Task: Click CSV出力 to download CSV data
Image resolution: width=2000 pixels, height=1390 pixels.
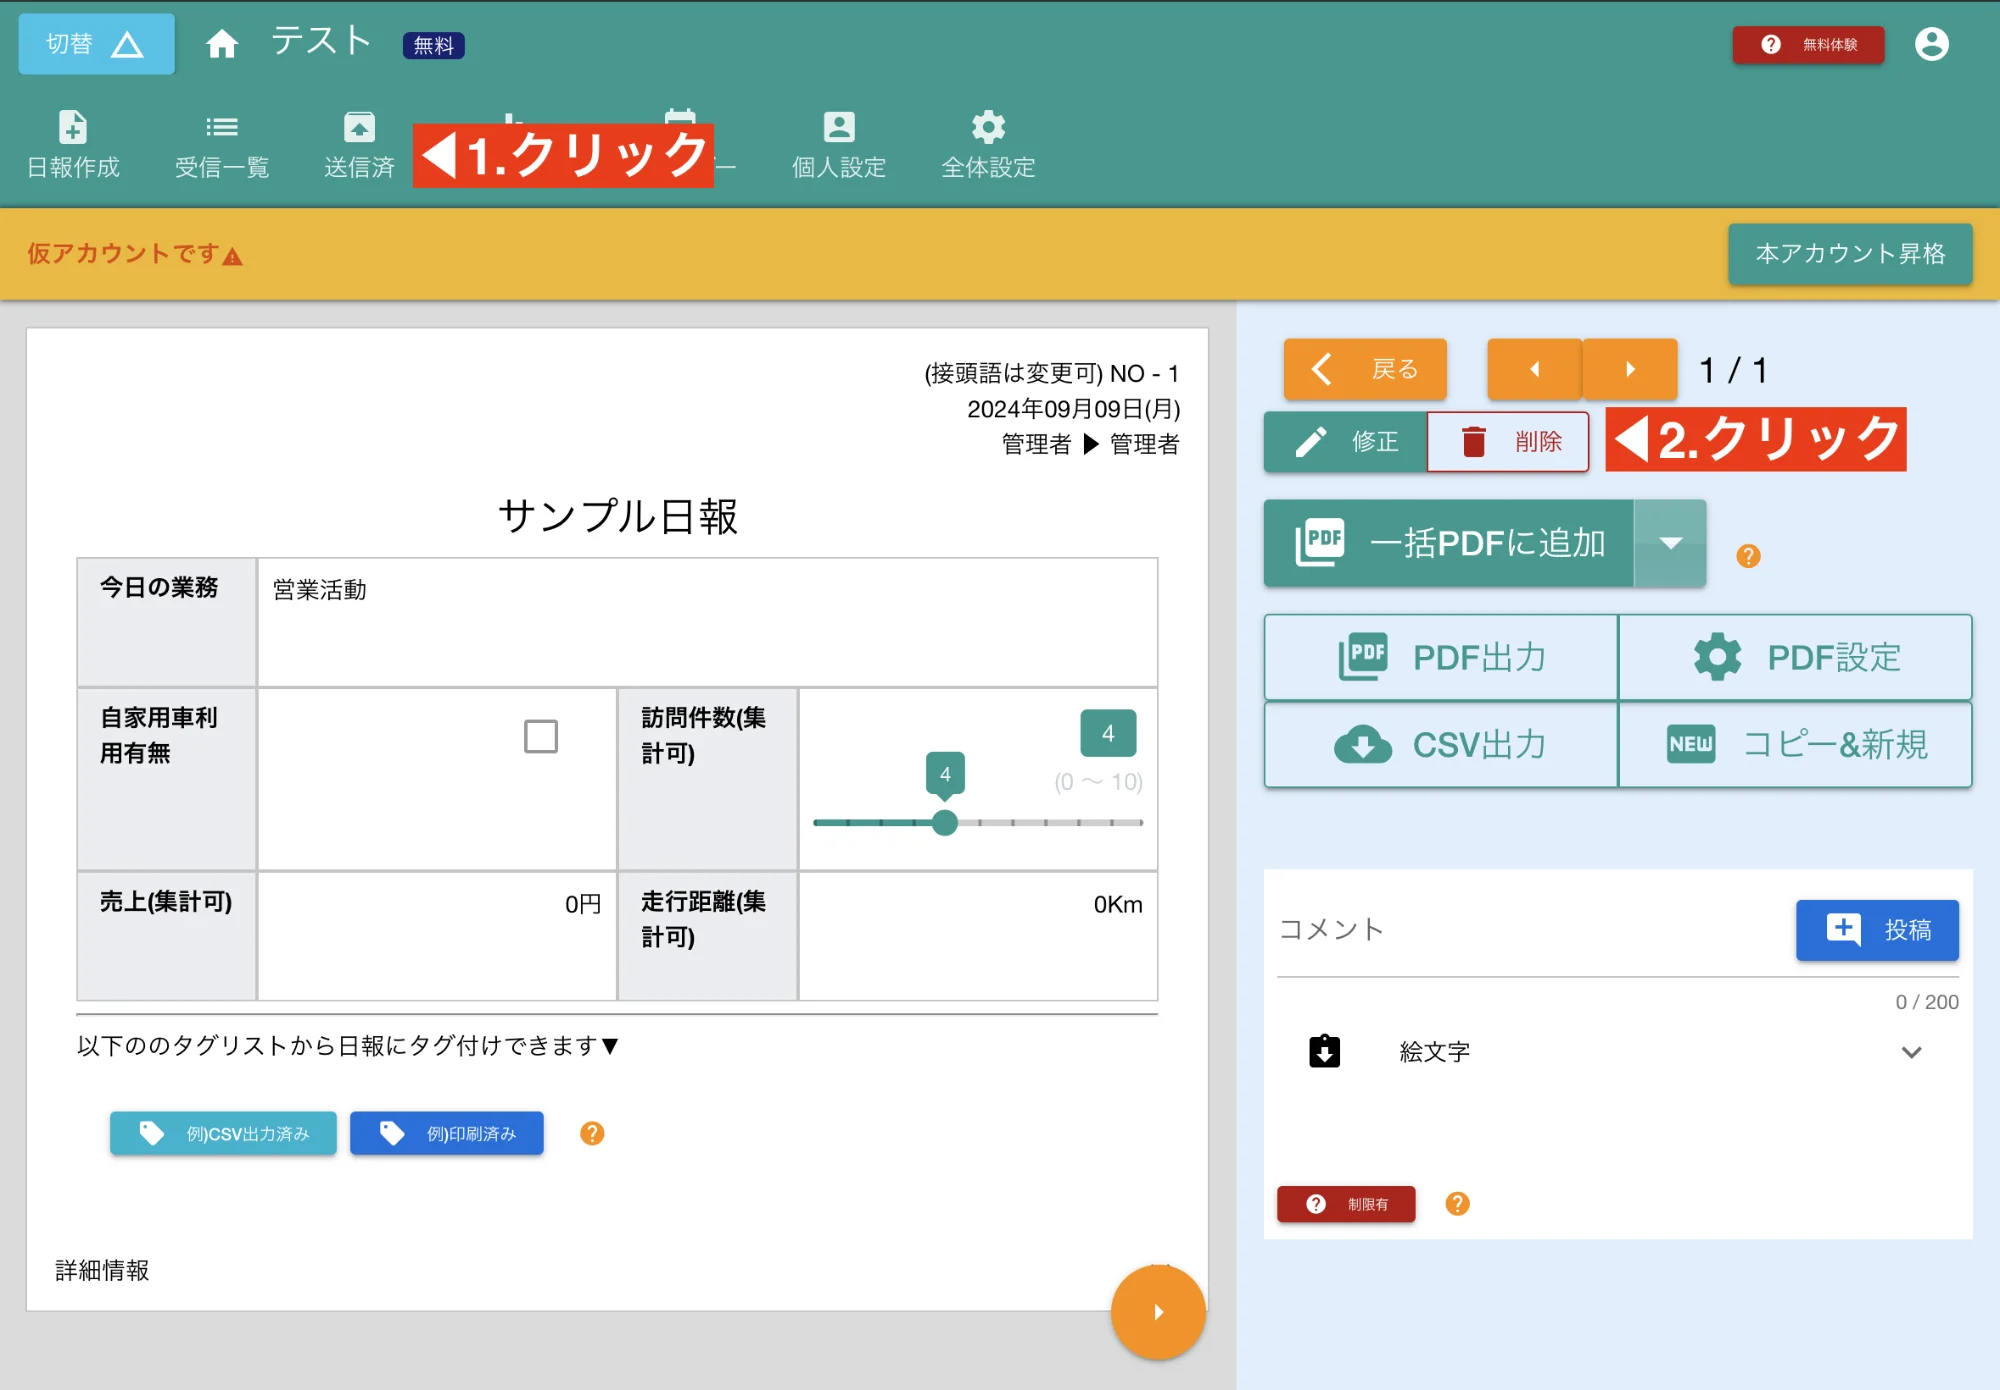Action: tap(1439, 744)
